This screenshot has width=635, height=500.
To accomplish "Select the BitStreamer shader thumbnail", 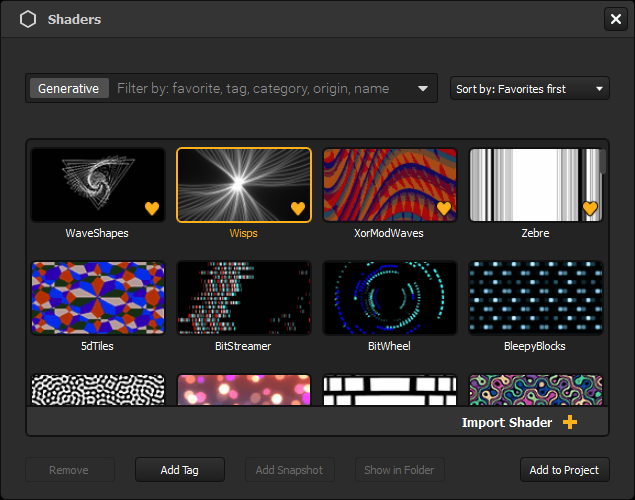I will tap(244, 298).
